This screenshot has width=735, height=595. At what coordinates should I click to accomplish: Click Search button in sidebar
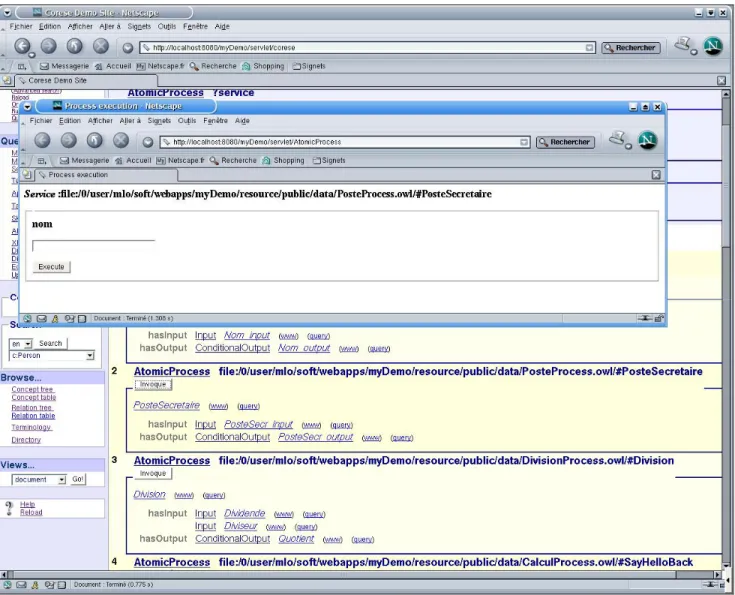pos(51,344)
